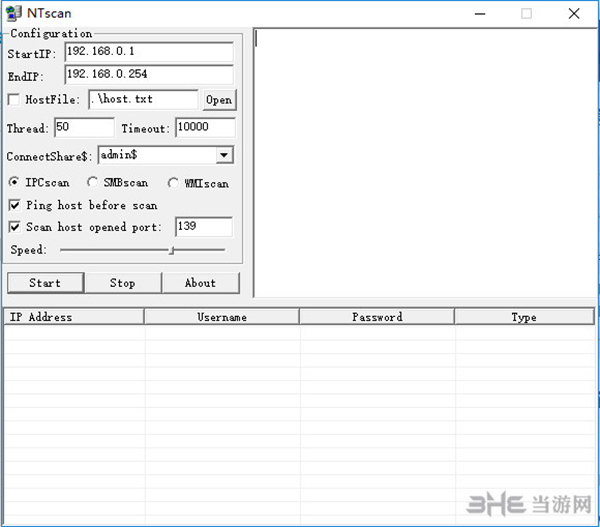The width and height of the screenshot is (600, 527).
Task: Focus the StartIP input field
Action: pos(149,52)
